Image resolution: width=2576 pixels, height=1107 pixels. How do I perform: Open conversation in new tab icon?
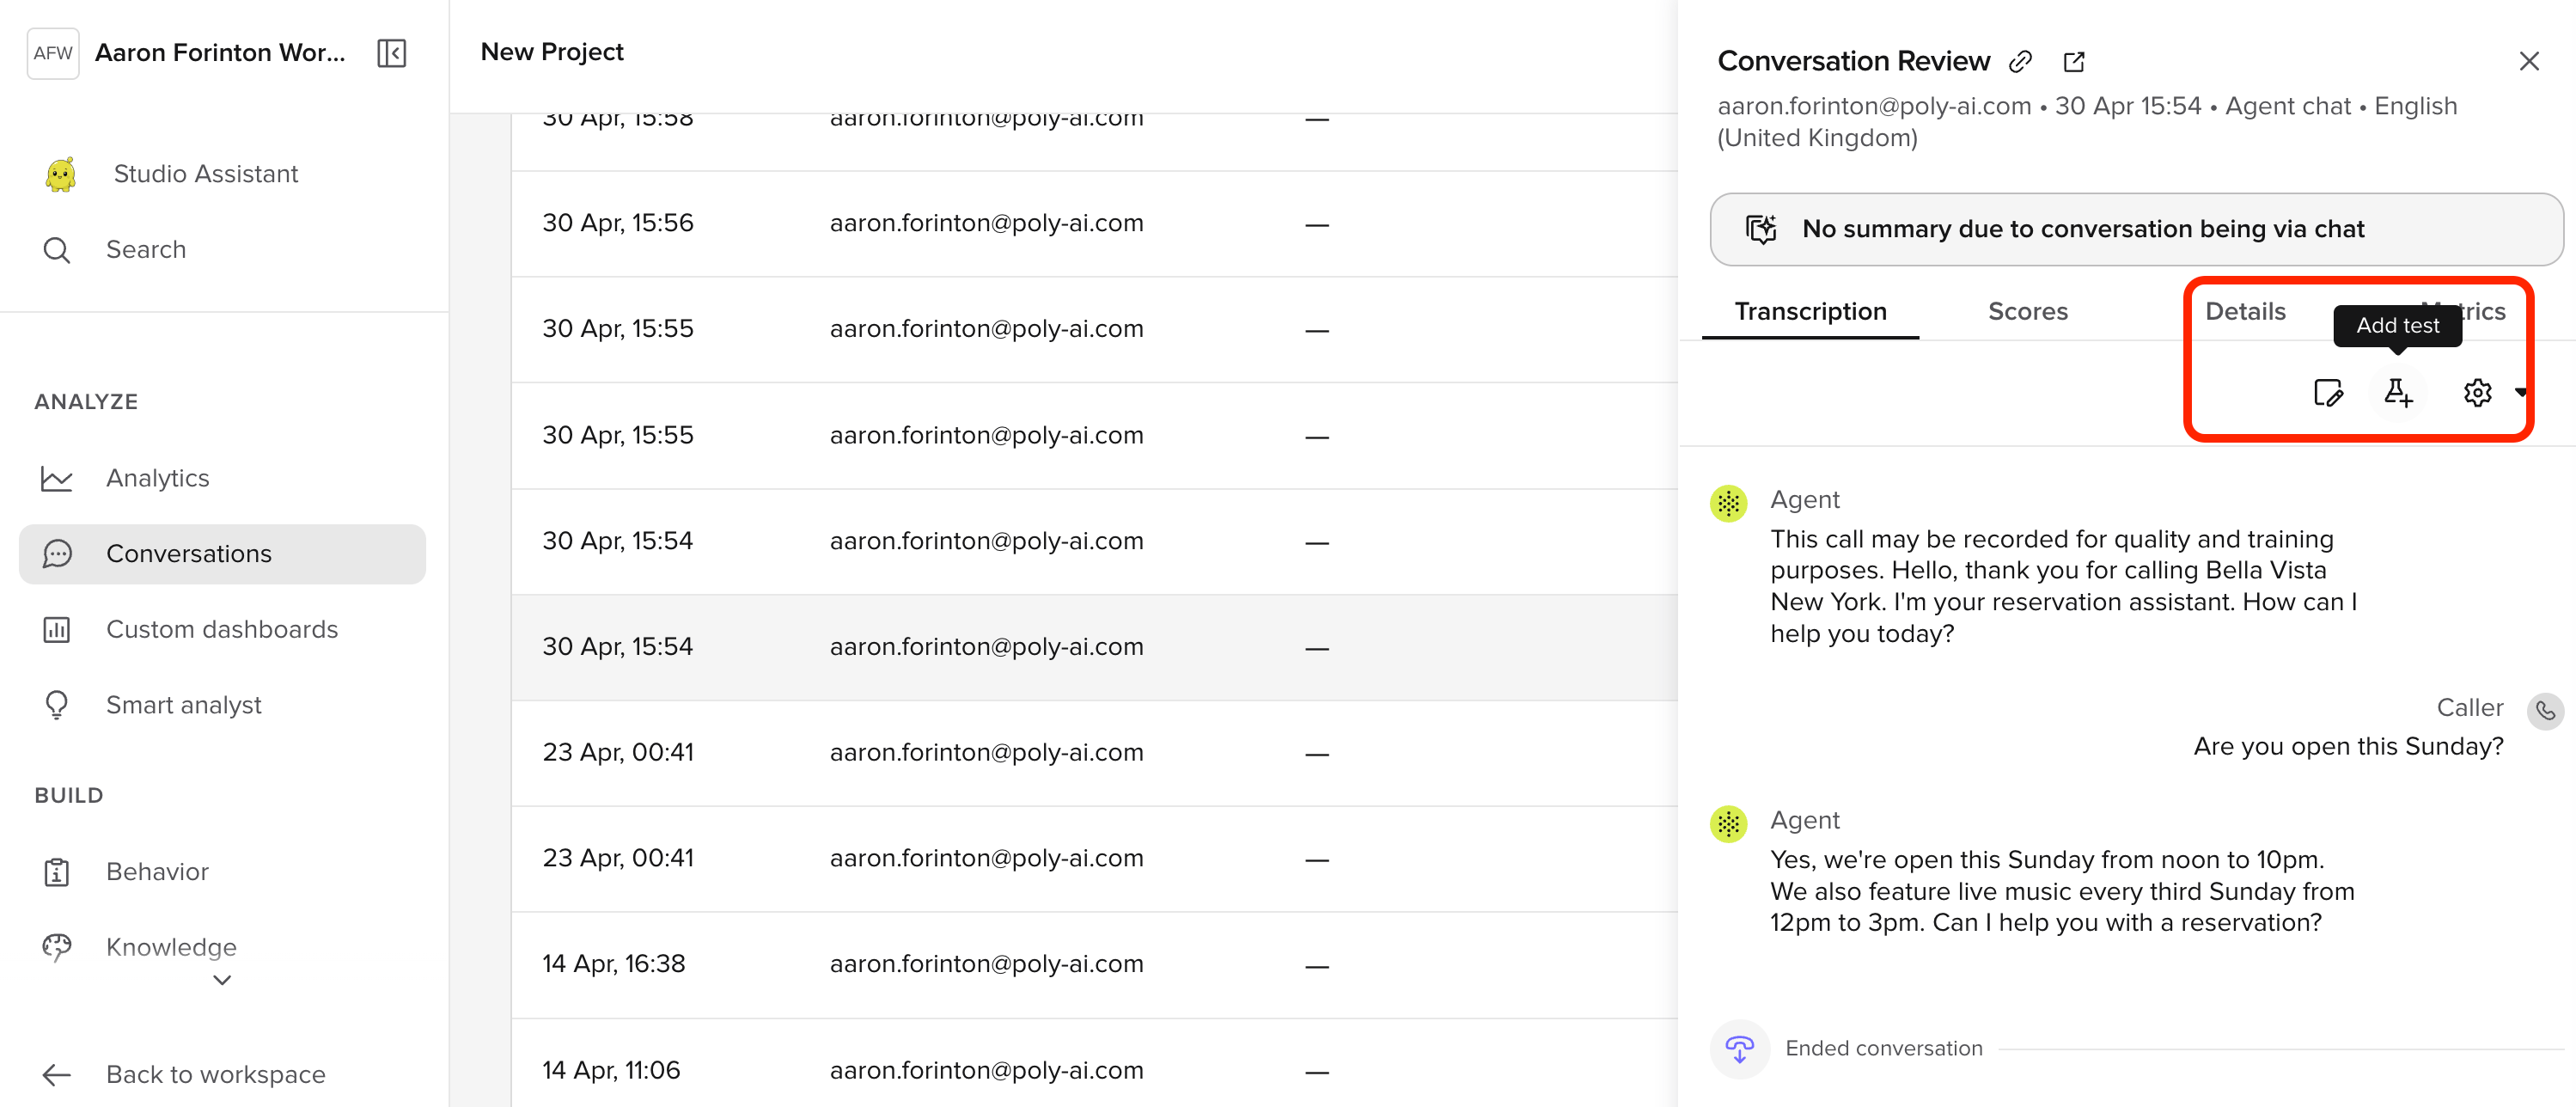[x=2074, y=62]
